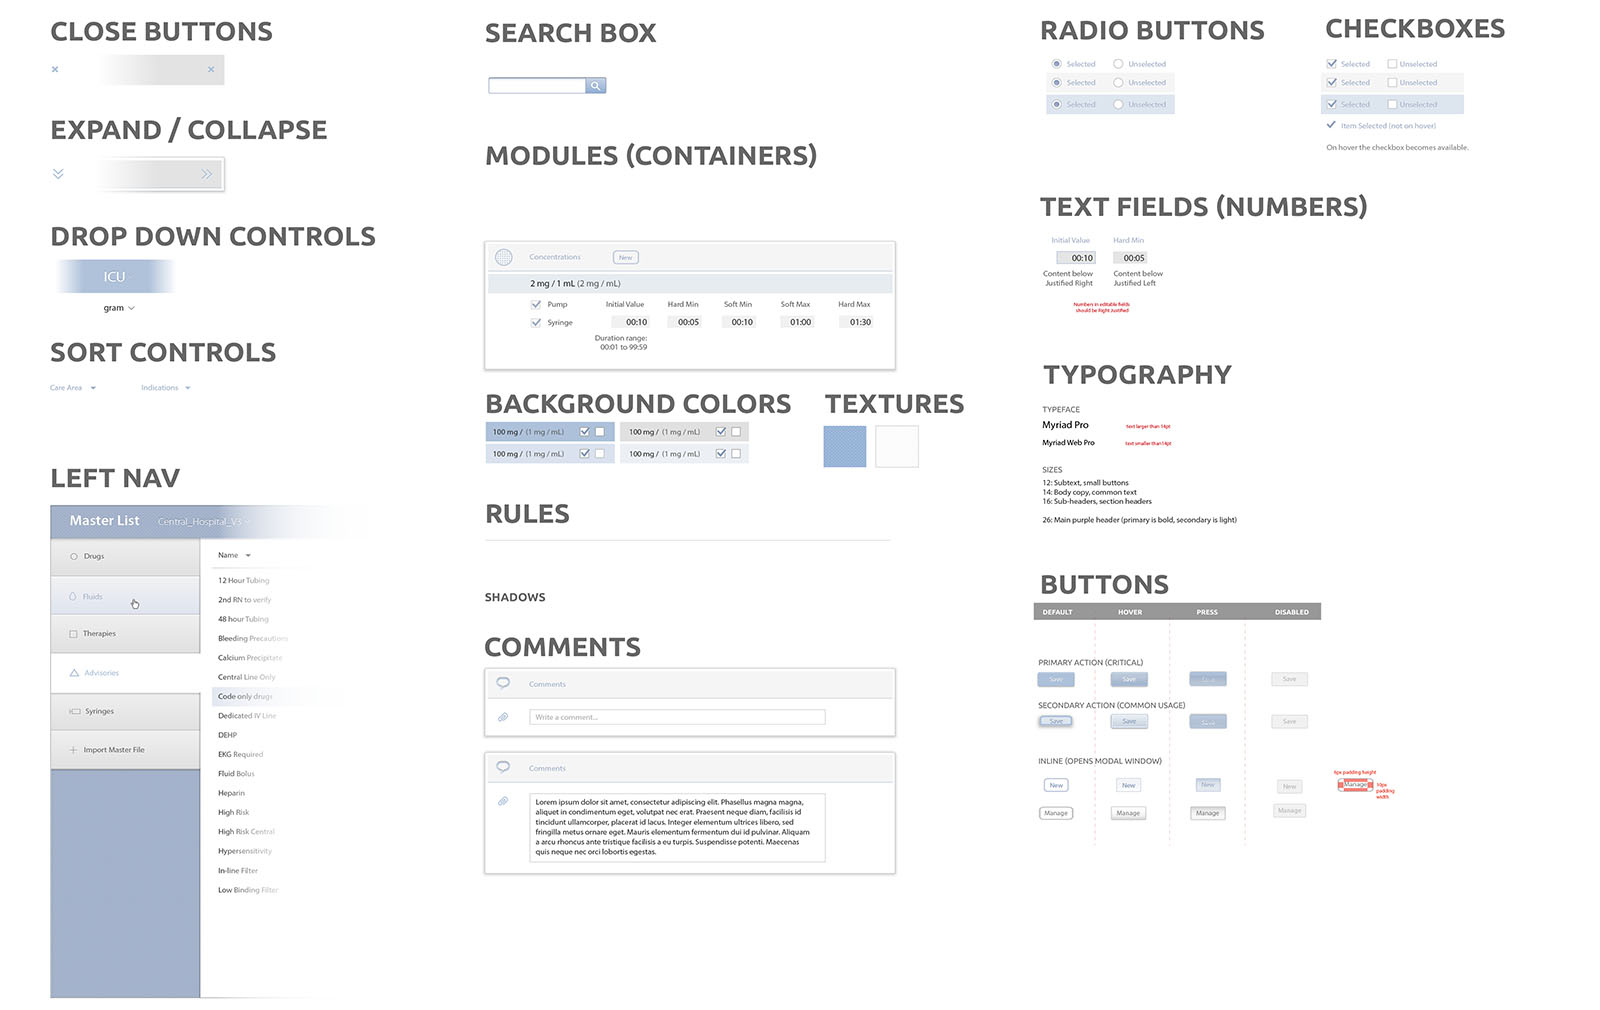Image resolution: width=1600 pixels, height=1010 pixels.
Task: Click the Manage inline button in default state
Action: coord(1055,813)
